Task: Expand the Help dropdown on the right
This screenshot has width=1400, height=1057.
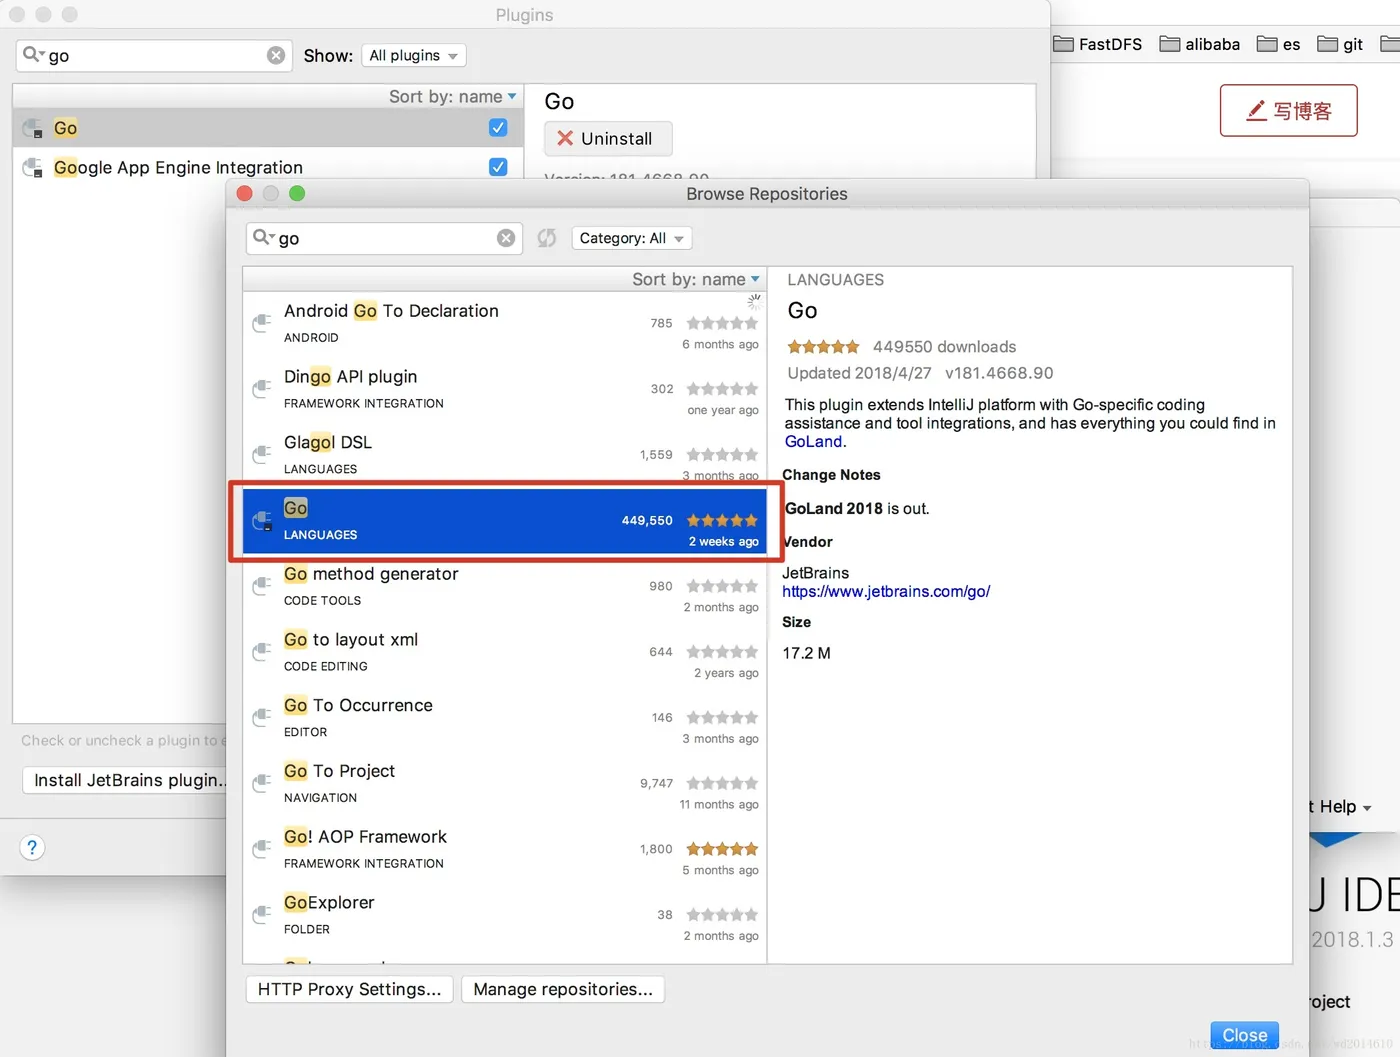Action: pos(1345,806)
